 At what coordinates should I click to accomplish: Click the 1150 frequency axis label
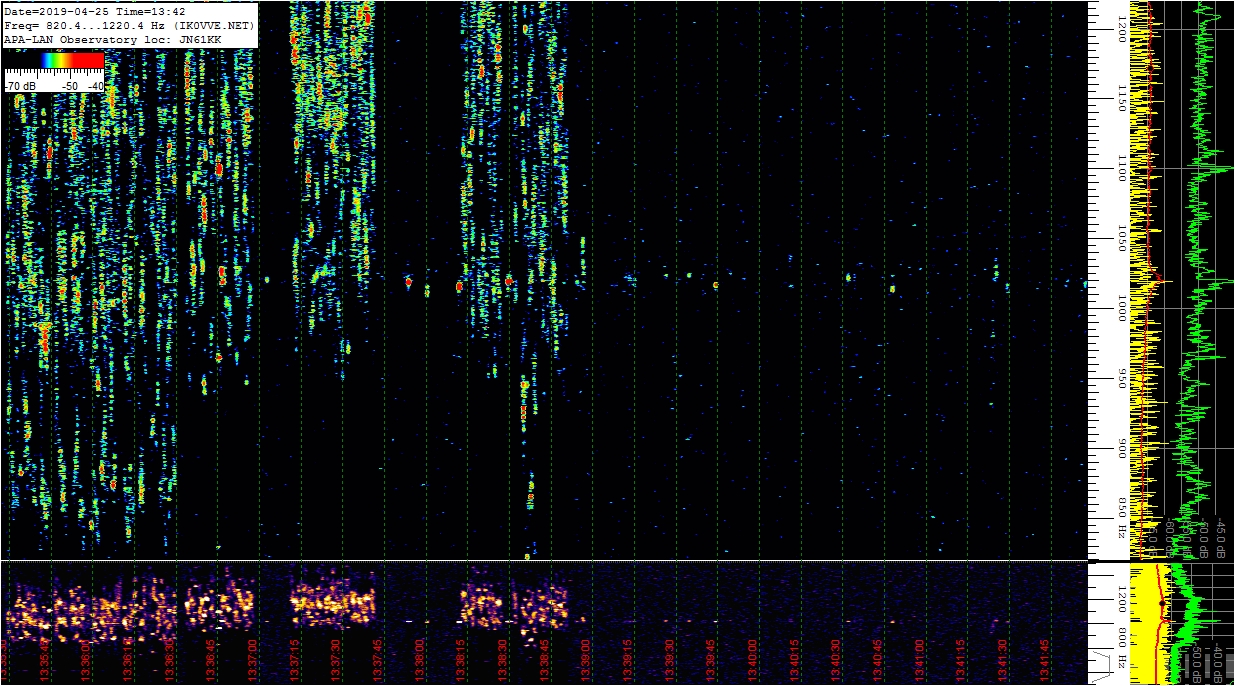[x=1122, y=98]
